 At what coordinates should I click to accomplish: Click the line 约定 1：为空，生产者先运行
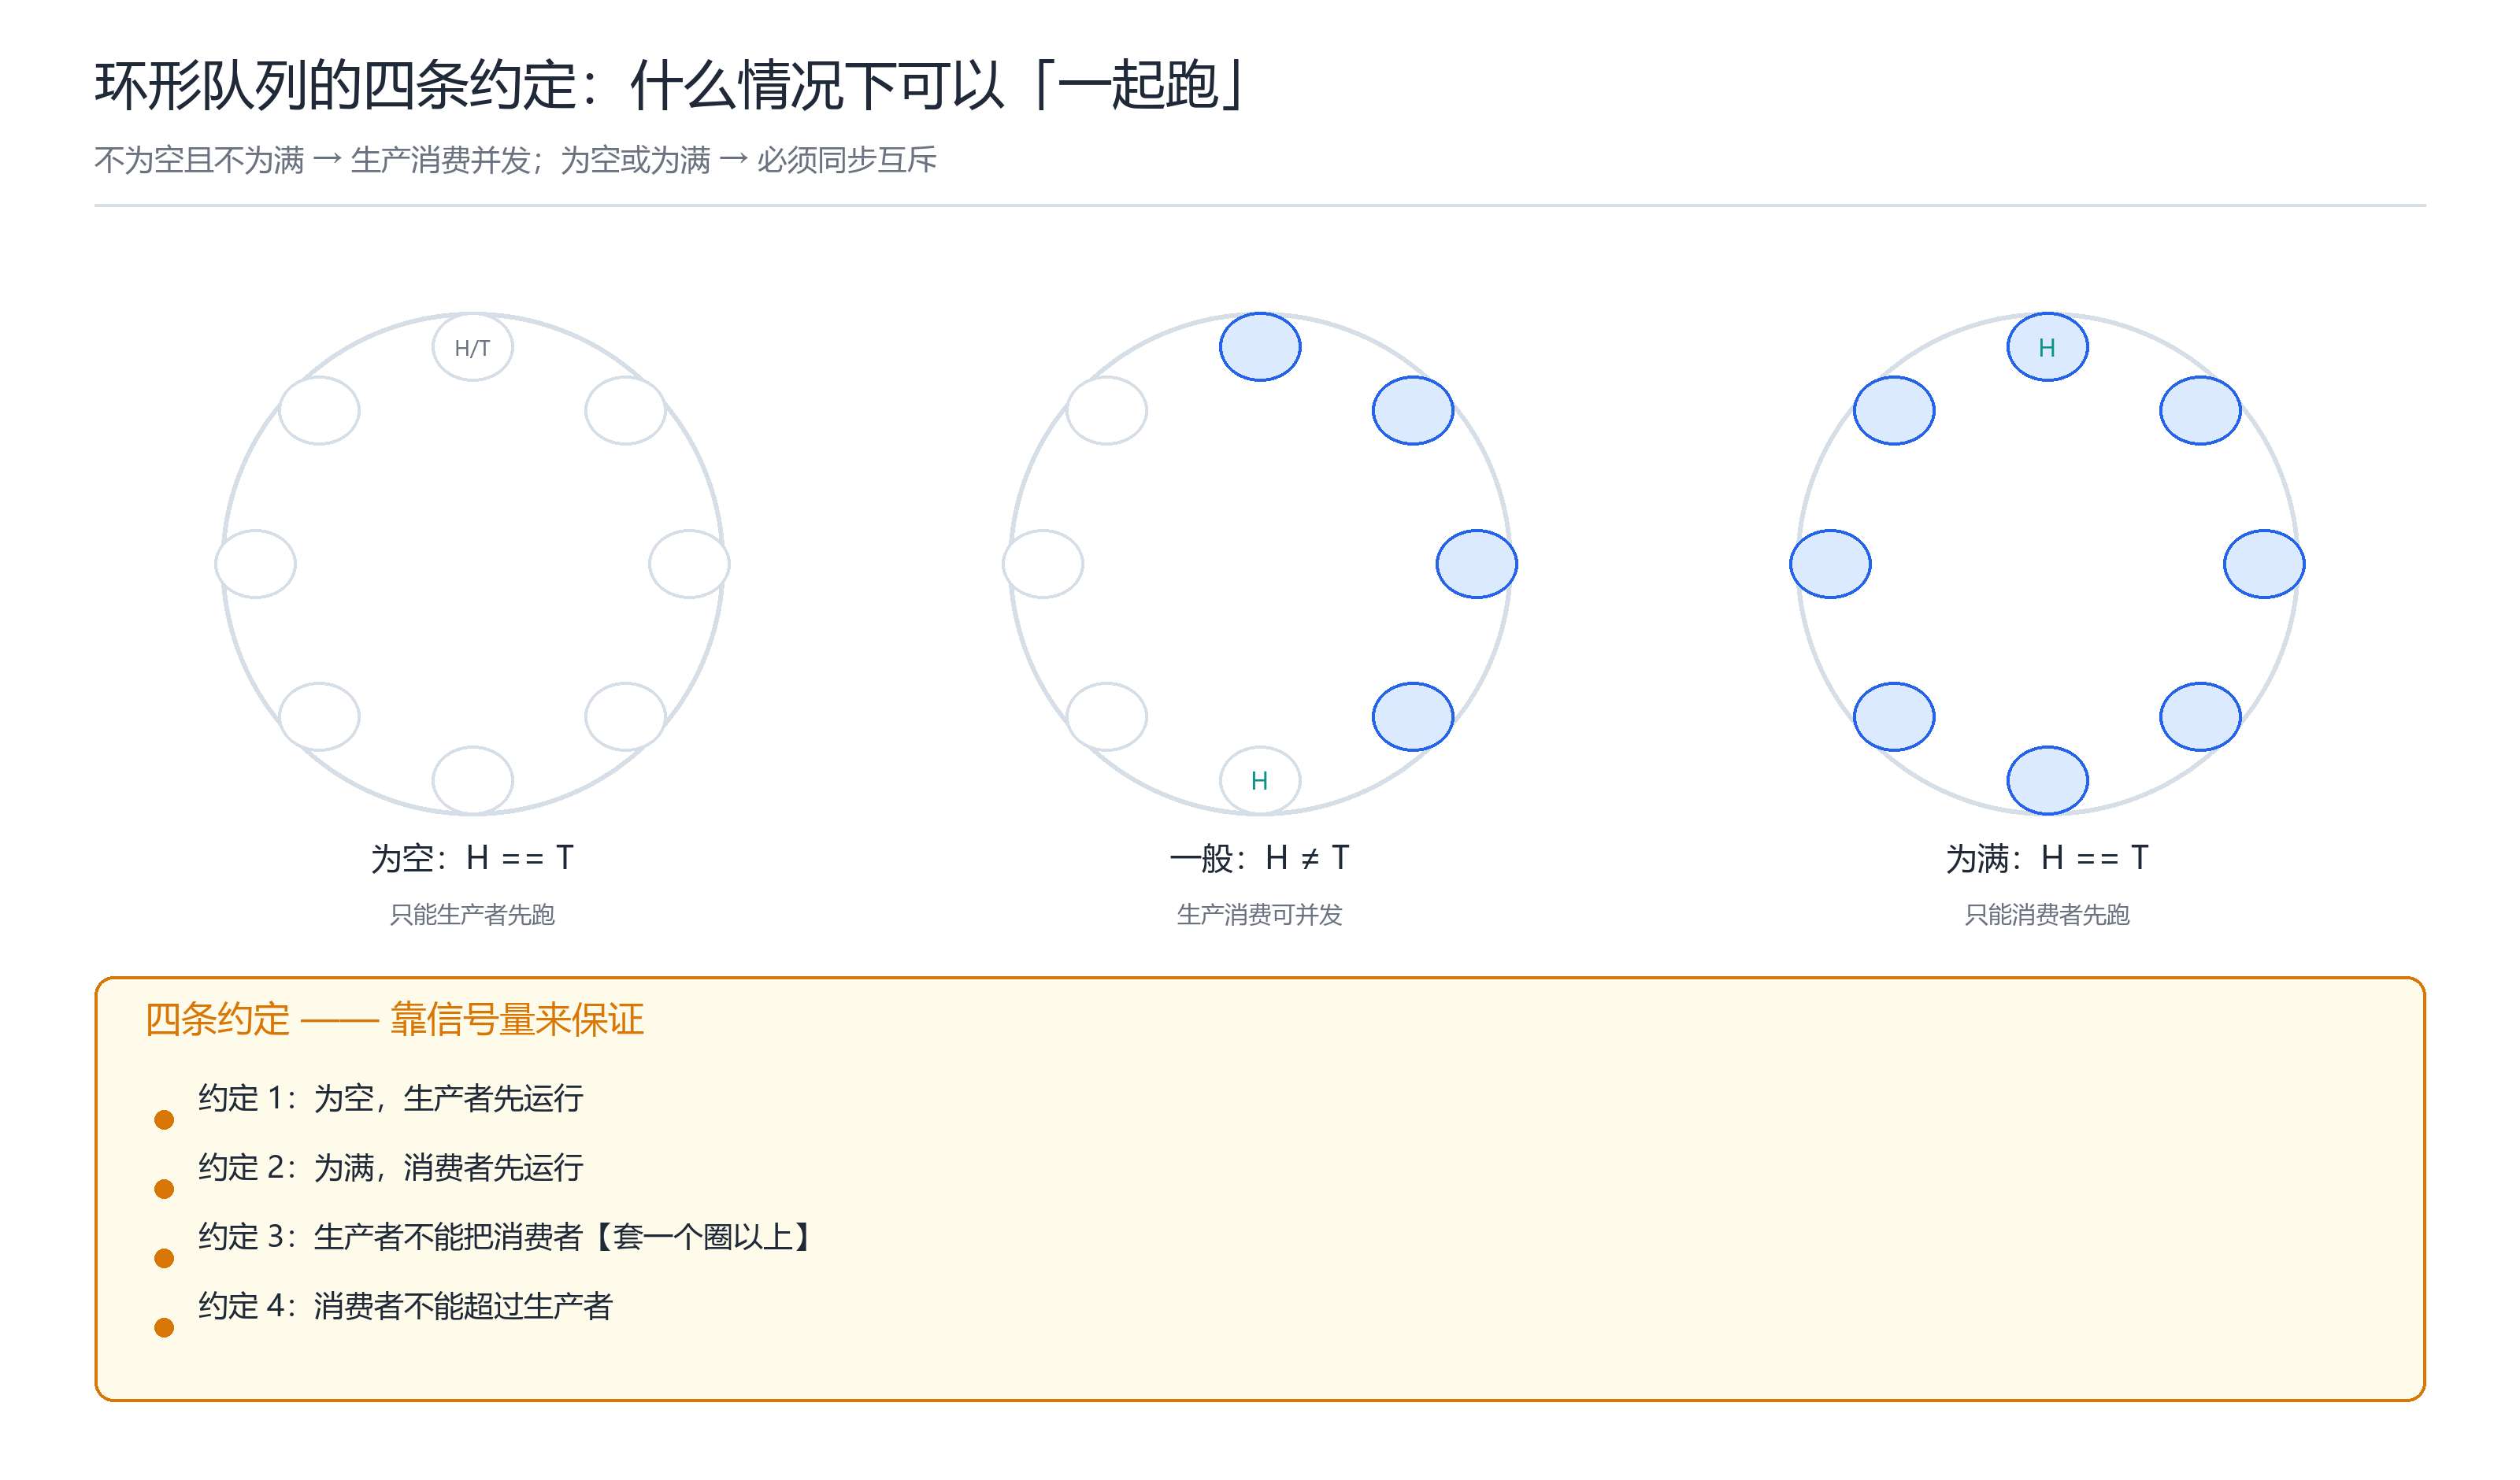click(391, 1098)
